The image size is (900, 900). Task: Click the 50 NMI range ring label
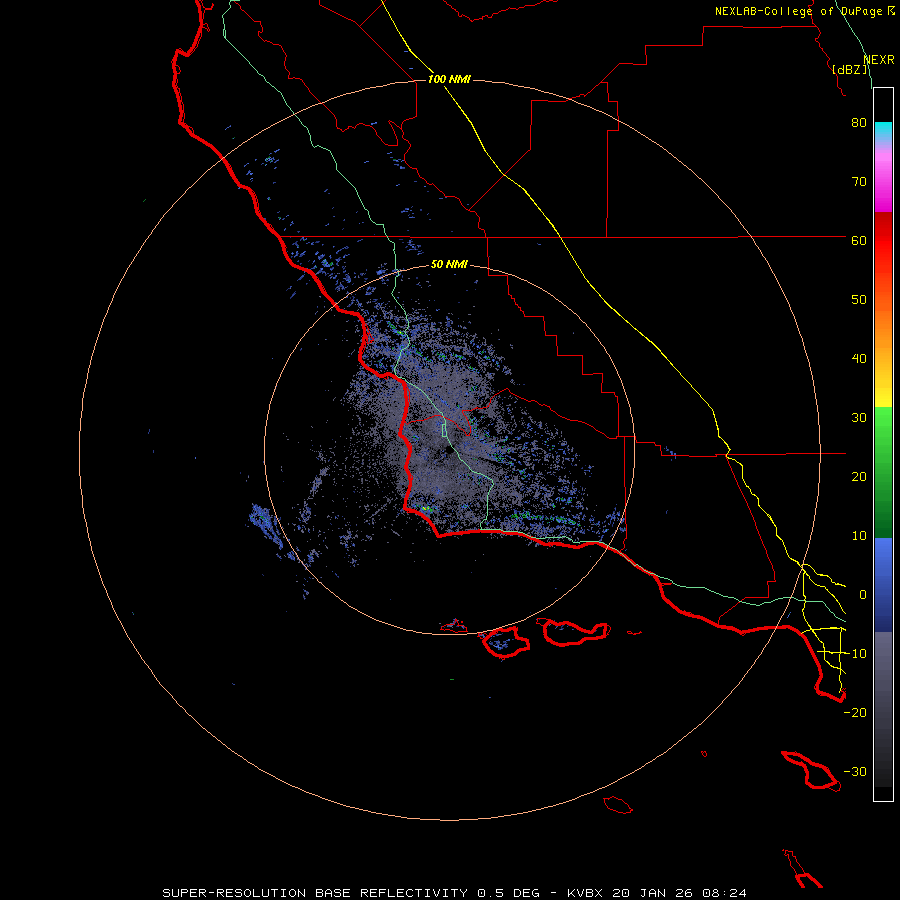point(449,264)
